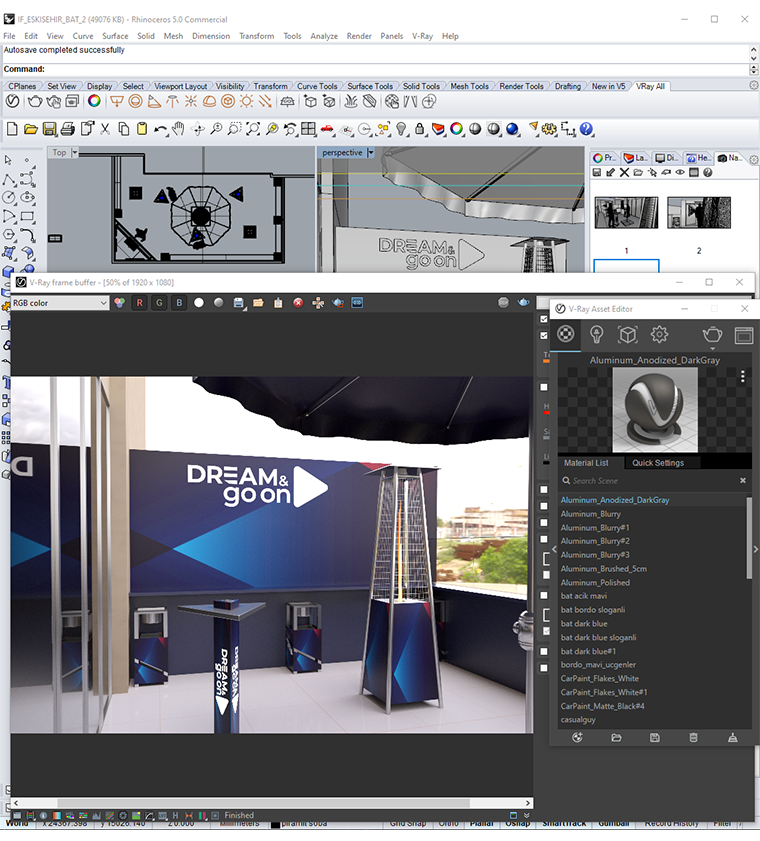The width and height of the screenshot is (760, 841).
Task: Open the Top viewport title dropdown arrow
Action: tap(75, 153)
